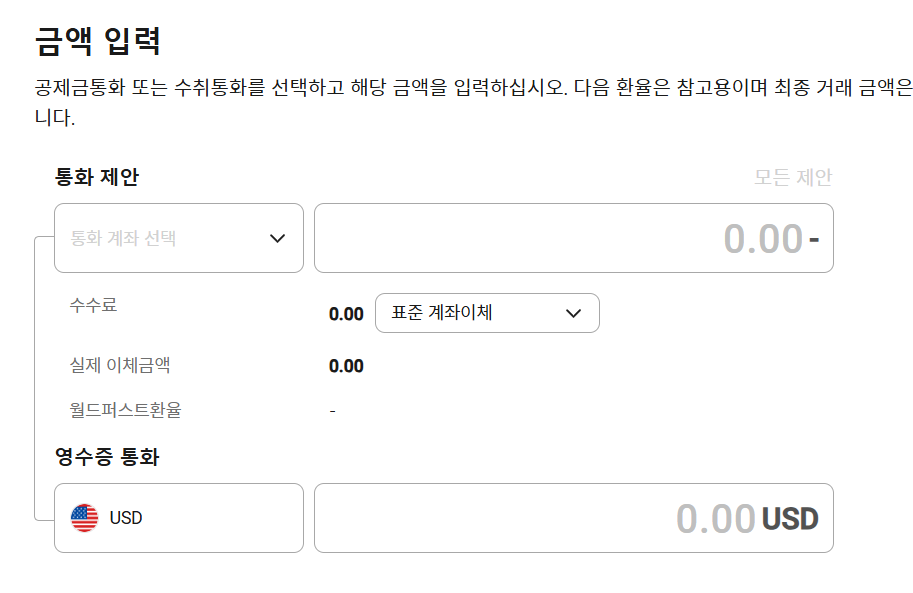This screenshot has height=593, width=913.
Task: Click the chevron in the 통화 계좌 선택 box
Action: [277, 238]
